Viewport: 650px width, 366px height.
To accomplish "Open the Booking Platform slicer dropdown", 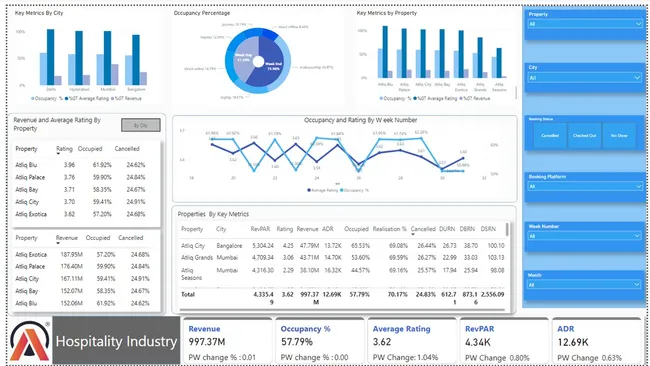I will 585,187.
